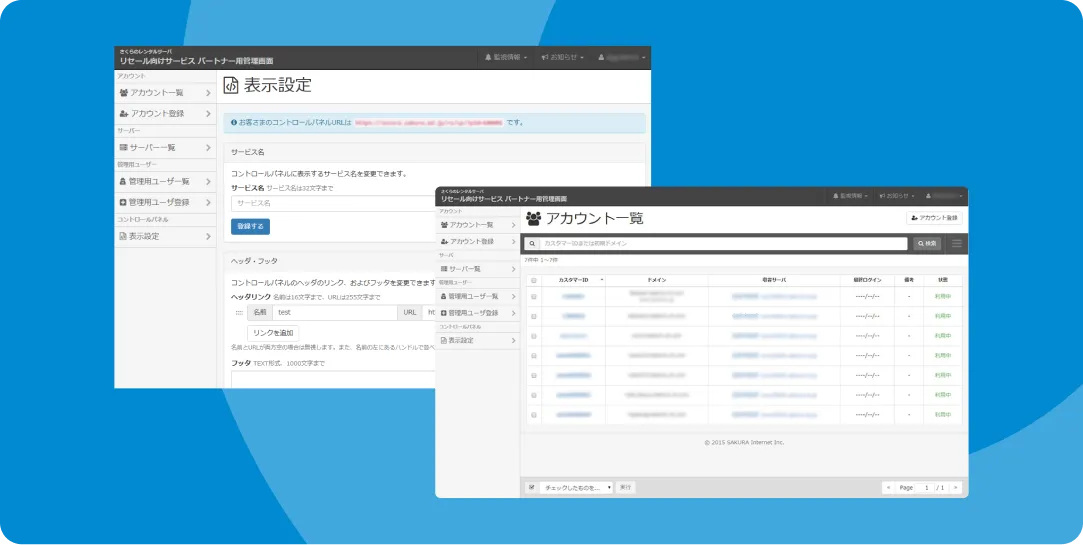Click the カスタマーID column sort arrow
The height and width of the screenshot is (545, 1083).
coord(602,280)
